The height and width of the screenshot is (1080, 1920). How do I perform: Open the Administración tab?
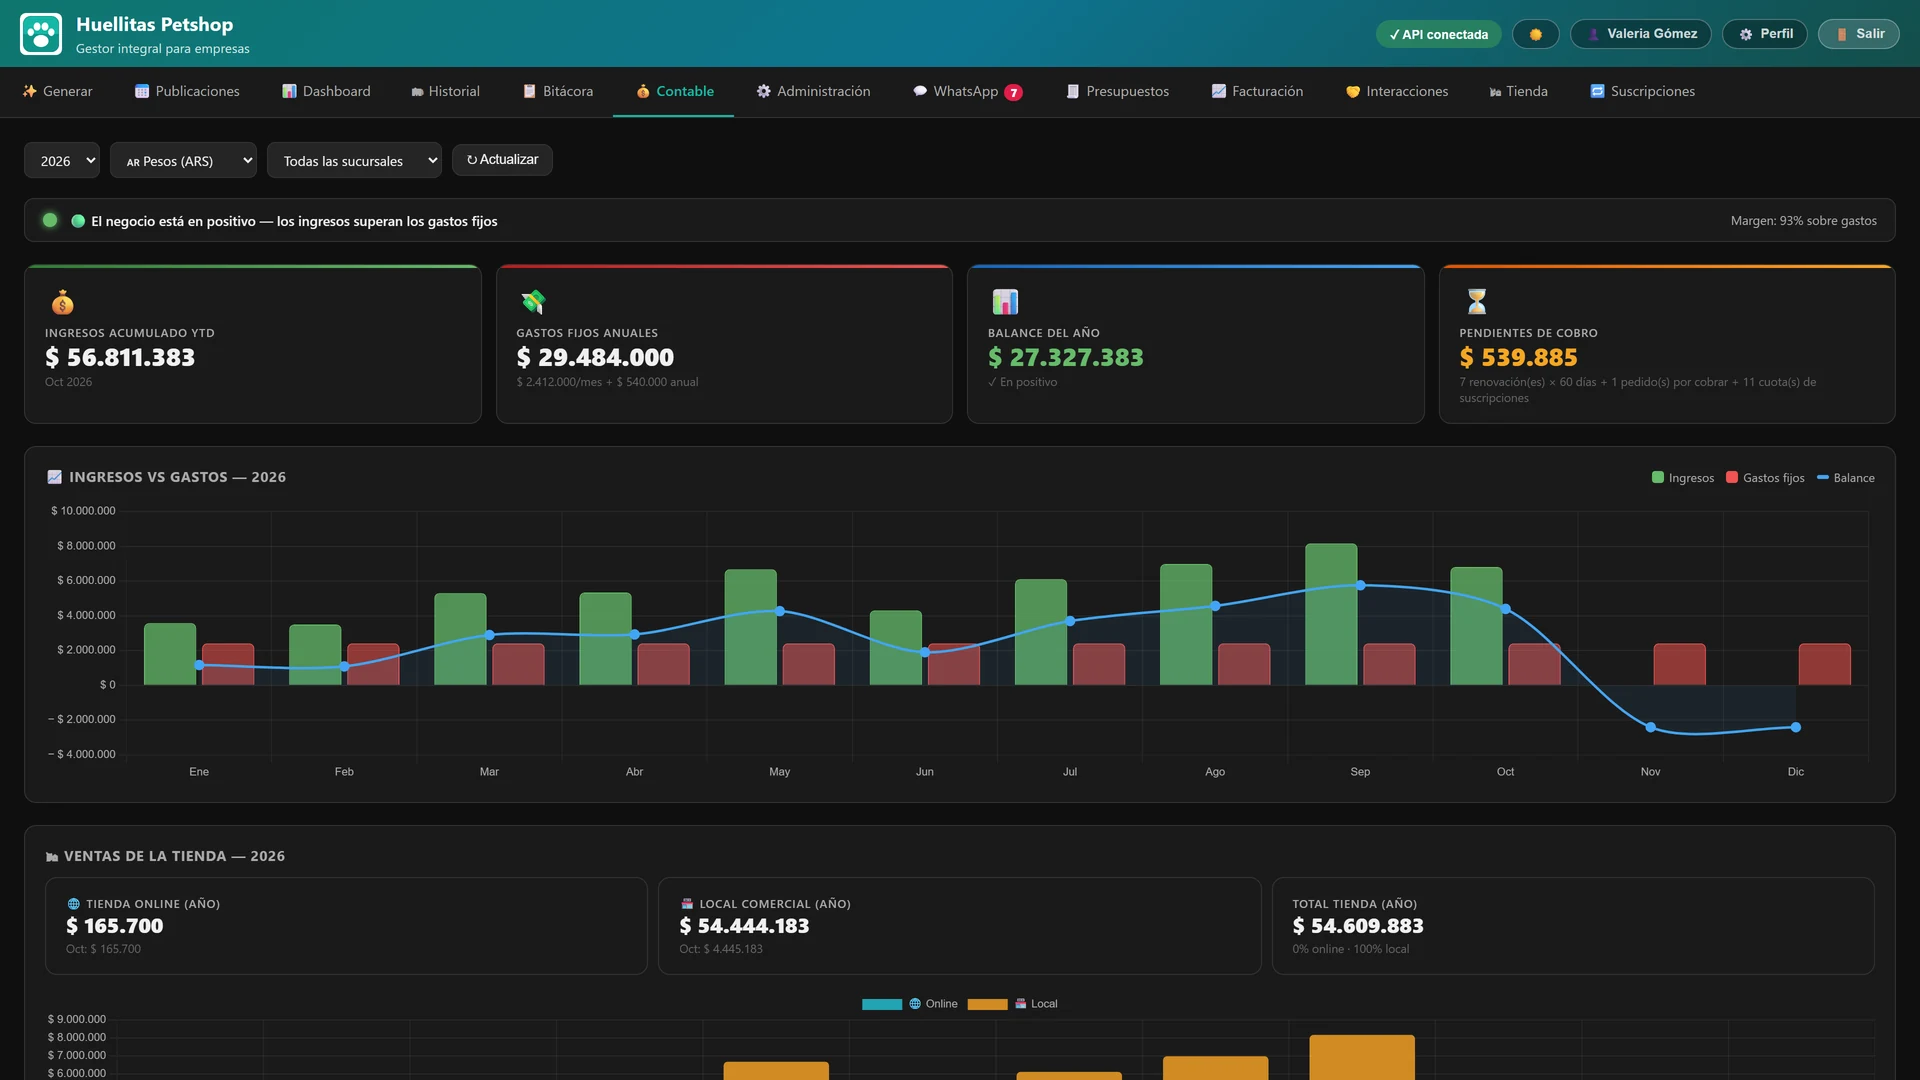[x=813, y=91]
